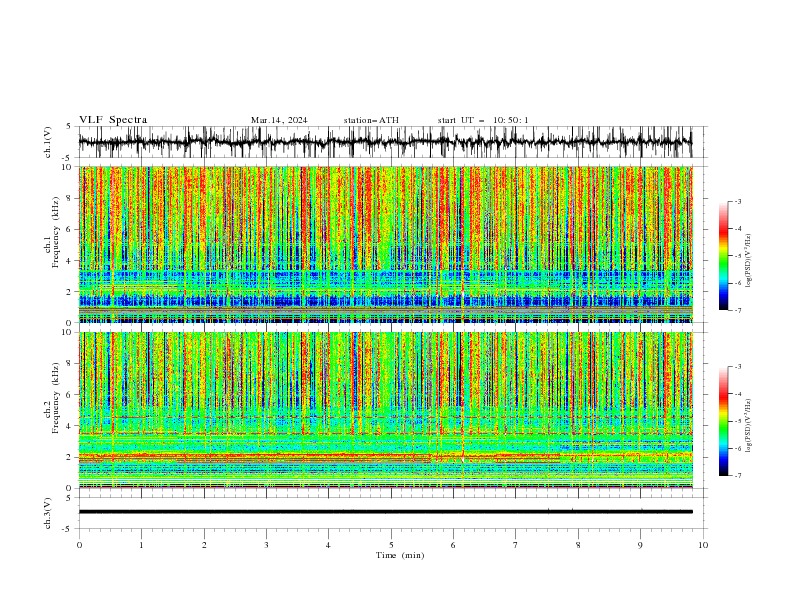Click the -5 tick on ch.2 color bar
The height and width of the screenshot is (612, 792).
click(x=738, y=421)
